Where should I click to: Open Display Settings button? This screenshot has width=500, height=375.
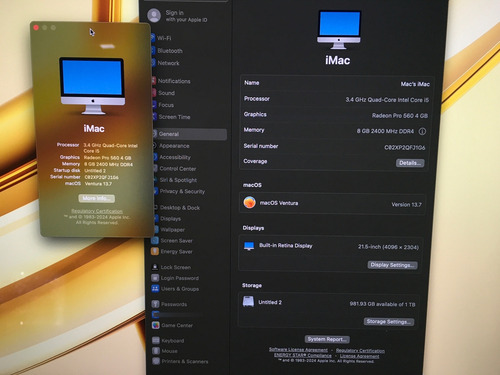click(x=392, y=265)
